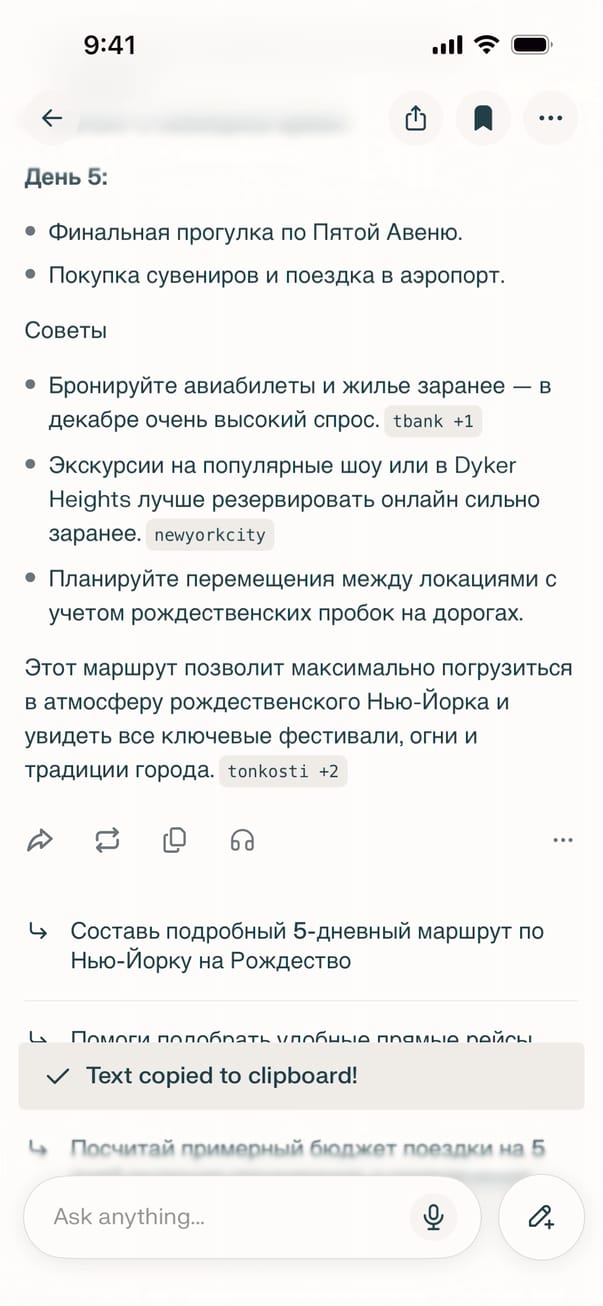This screenshot has height=1306, width=603.
Task: Copy the answer with the copy icon
Action: [174, 841]
